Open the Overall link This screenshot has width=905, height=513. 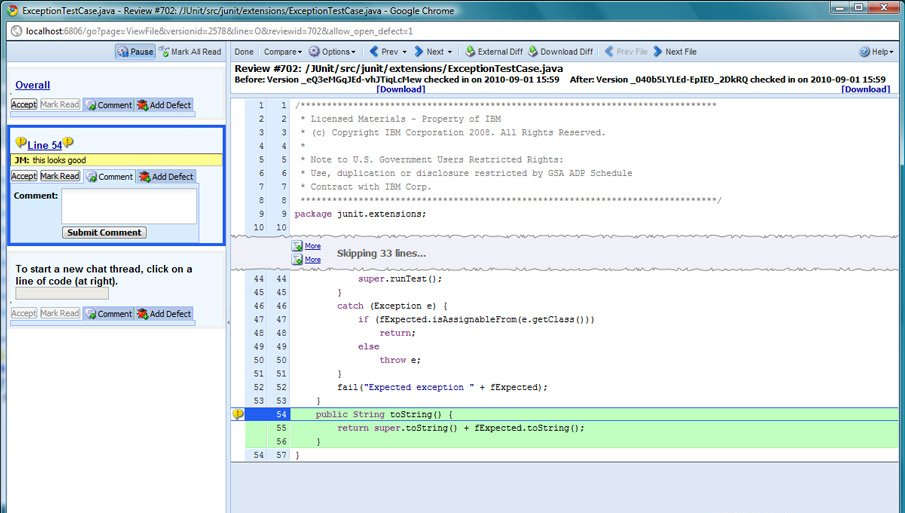(32, 85)
